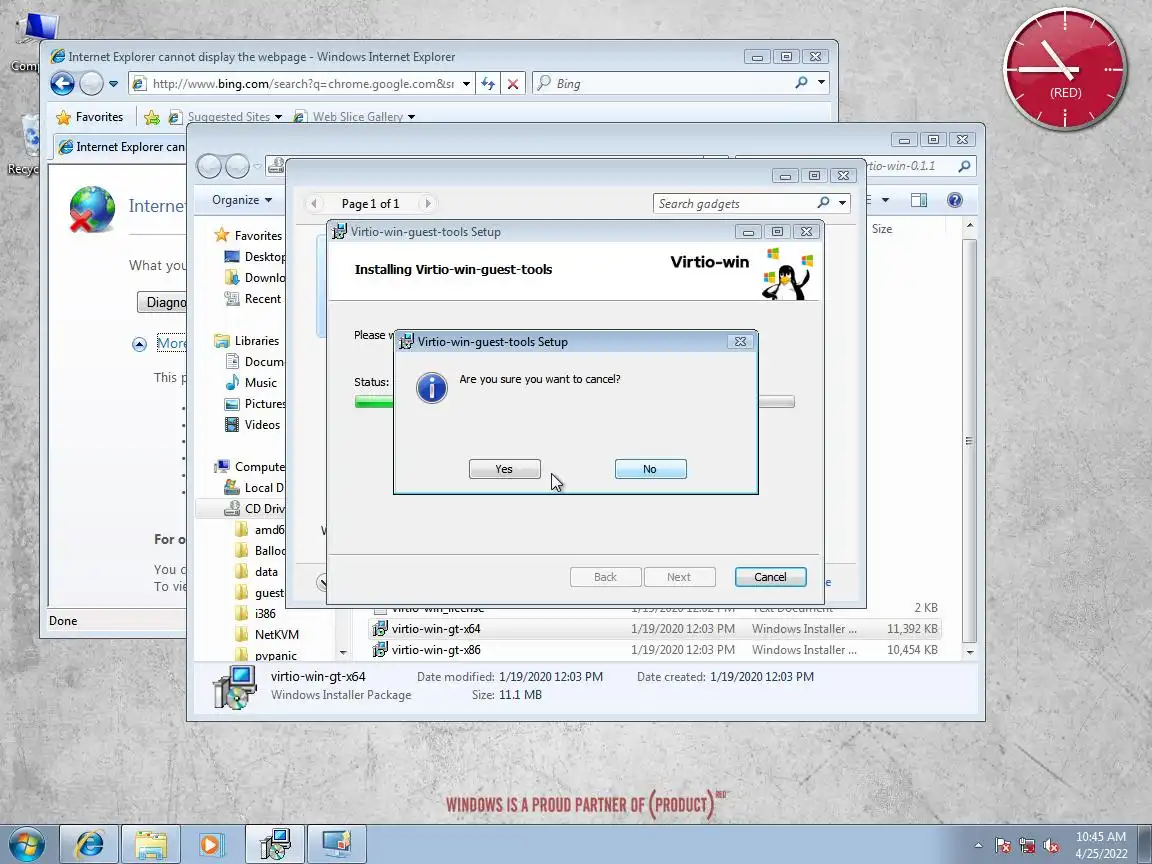1152x864 pixels.
Task: Open the Favorites star button in IE
Action: point(90,117)
